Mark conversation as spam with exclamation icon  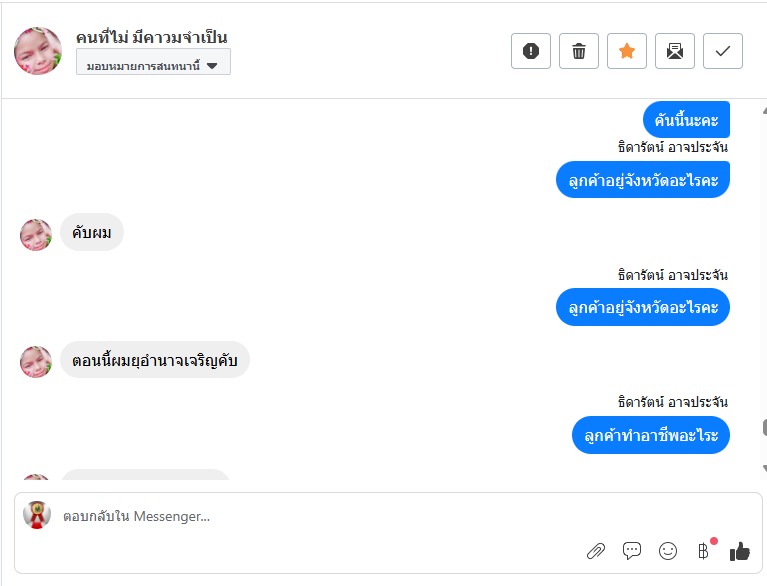[531, 51]
